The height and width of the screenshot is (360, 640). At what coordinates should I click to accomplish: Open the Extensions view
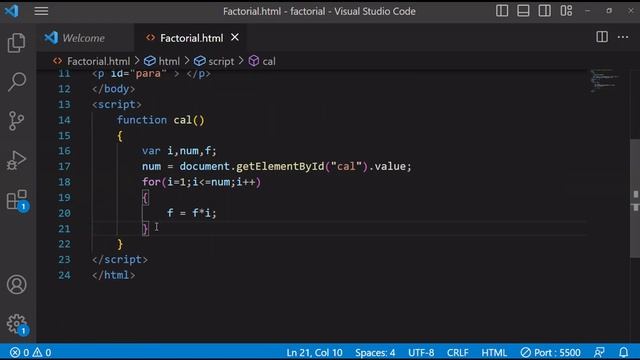(x=17, y=200)
